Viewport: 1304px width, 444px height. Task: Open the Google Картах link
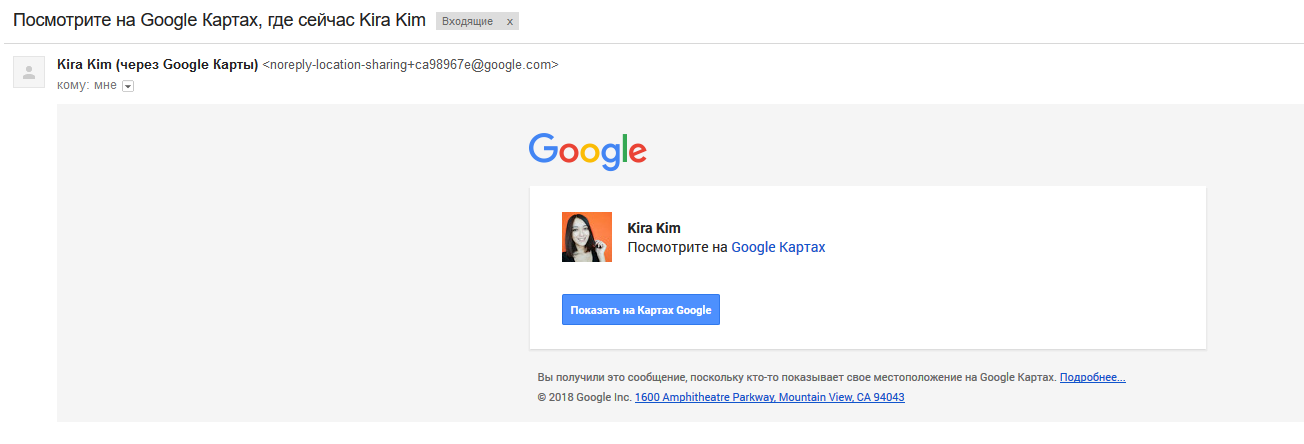pyautogui.click(x=778, y=247)
